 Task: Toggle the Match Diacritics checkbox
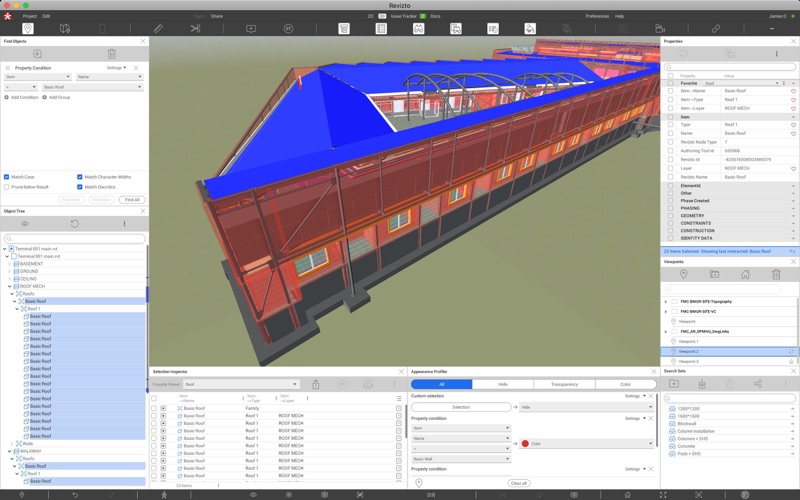pyautogui.click(x=80, y=186)
